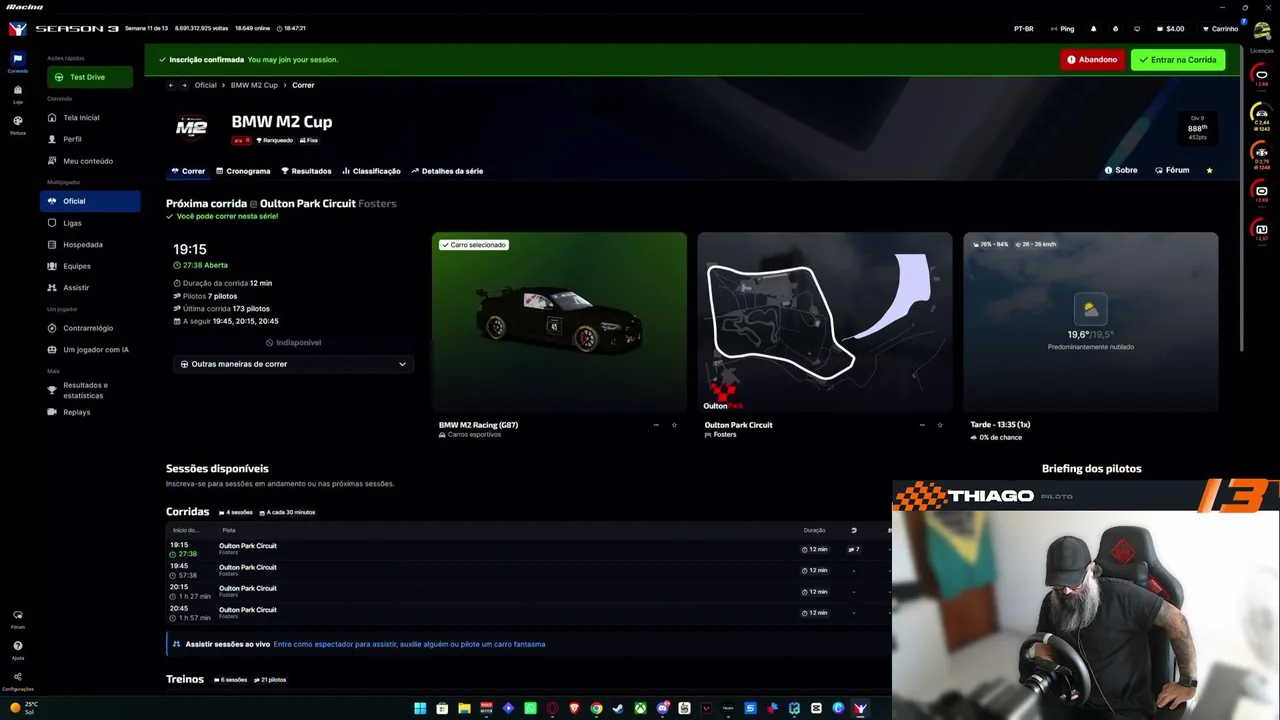The width and height of the screenshot is (1280, 720).
Task: Click the gear icon beside the bell
Action: [1115, 29]
